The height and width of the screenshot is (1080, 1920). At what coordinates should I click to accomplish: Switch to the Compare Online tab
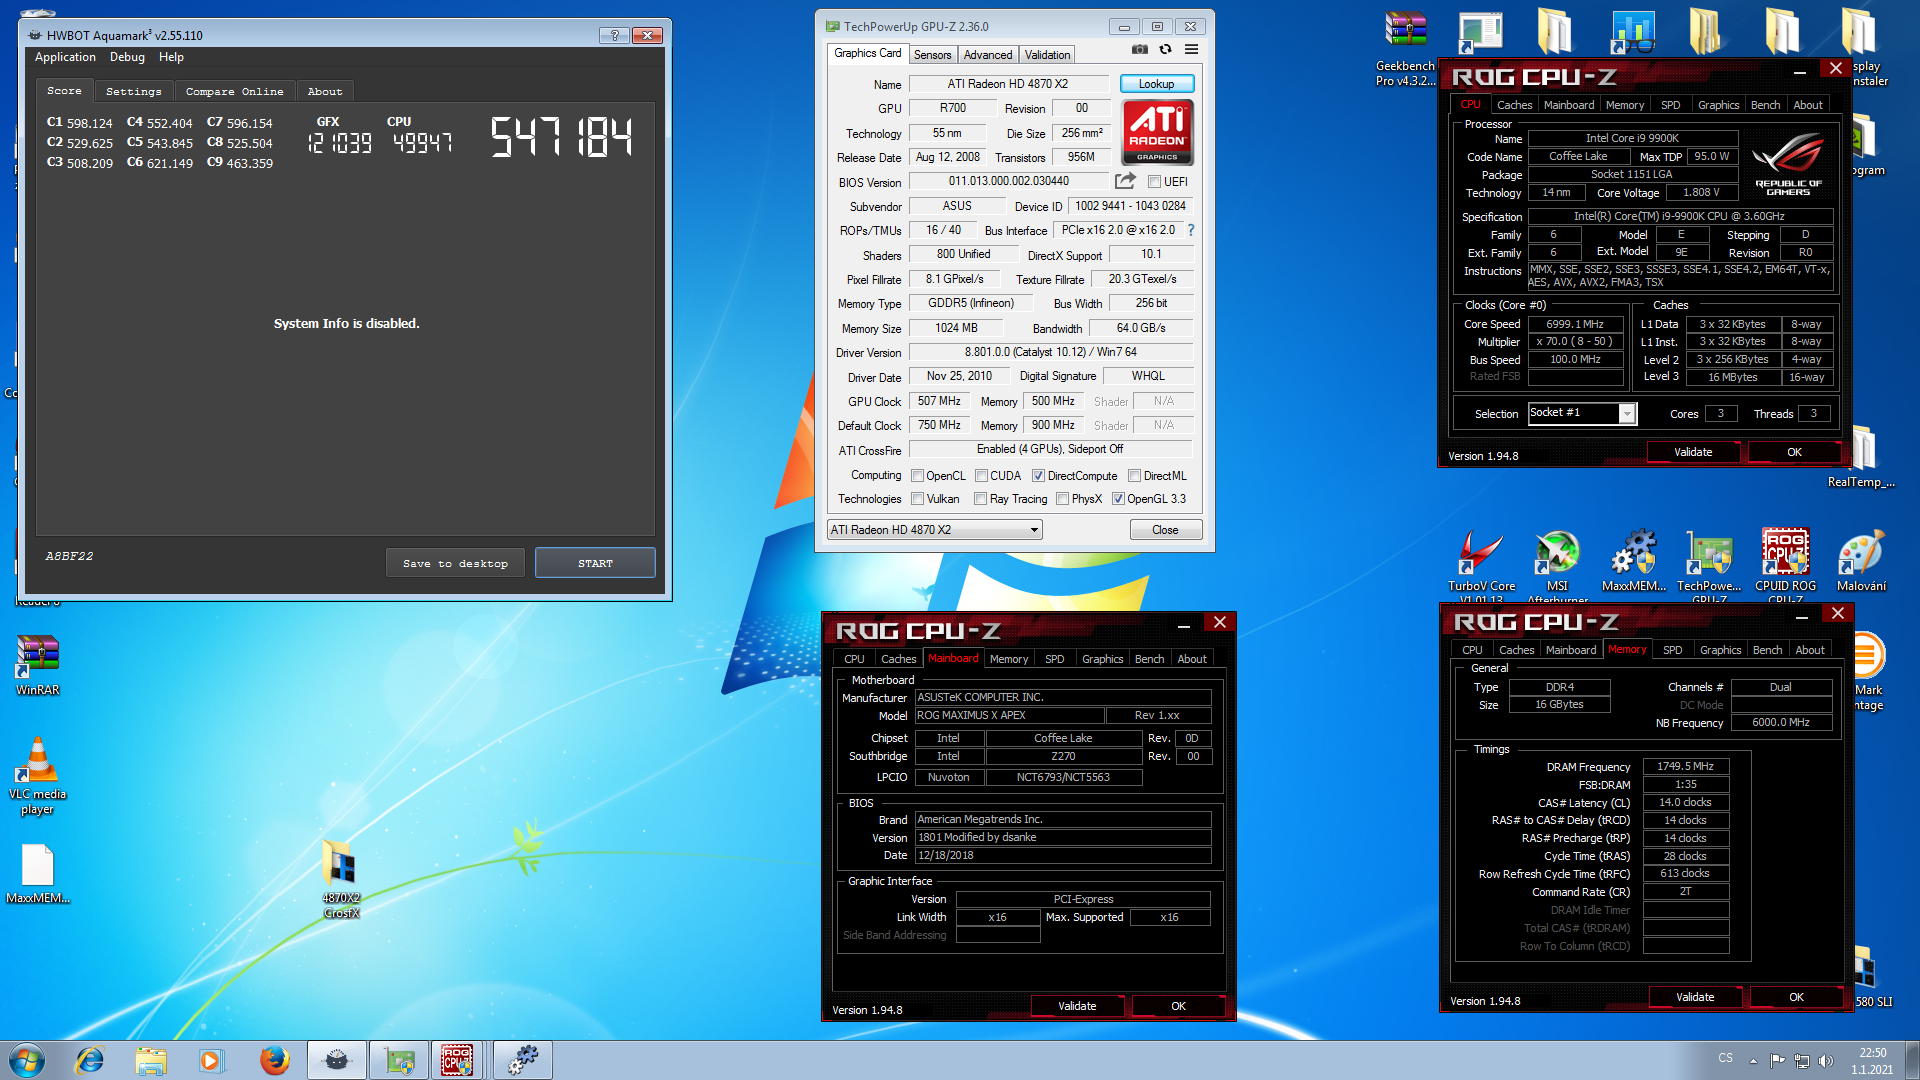(235, 91)
